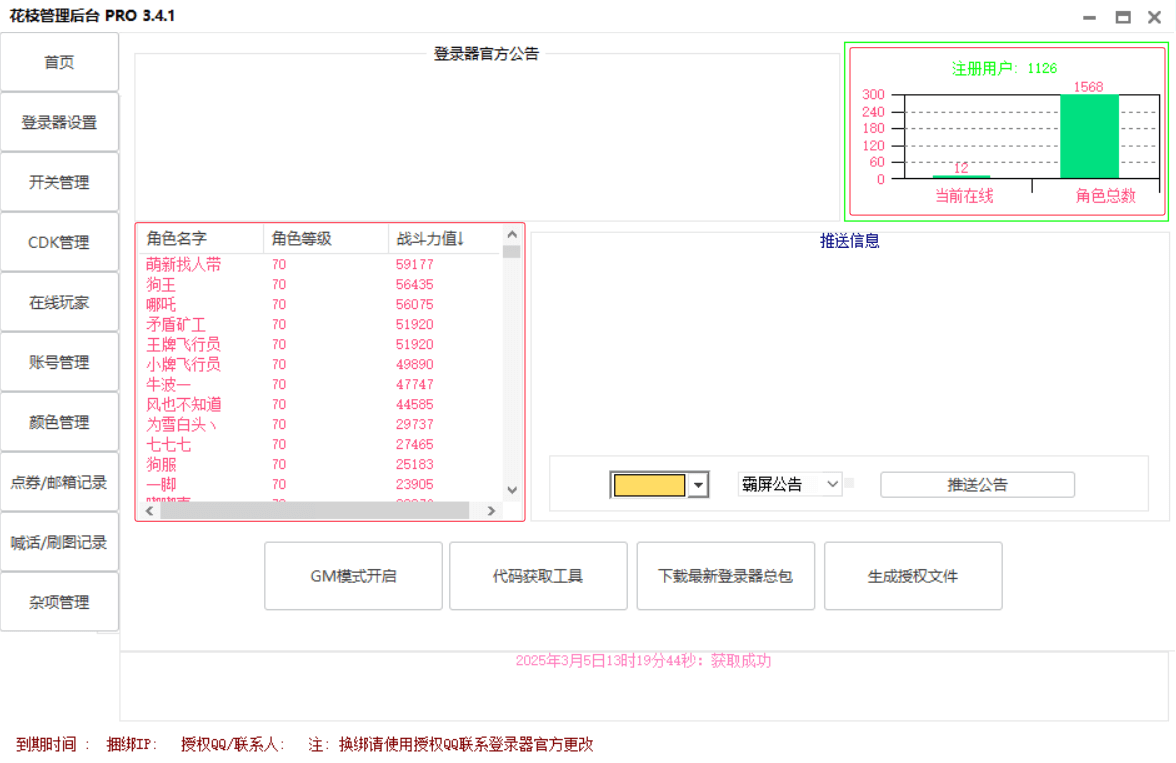
Task: Open the 账号管理 sidebar tab
Action: click(x=60, y=362)
